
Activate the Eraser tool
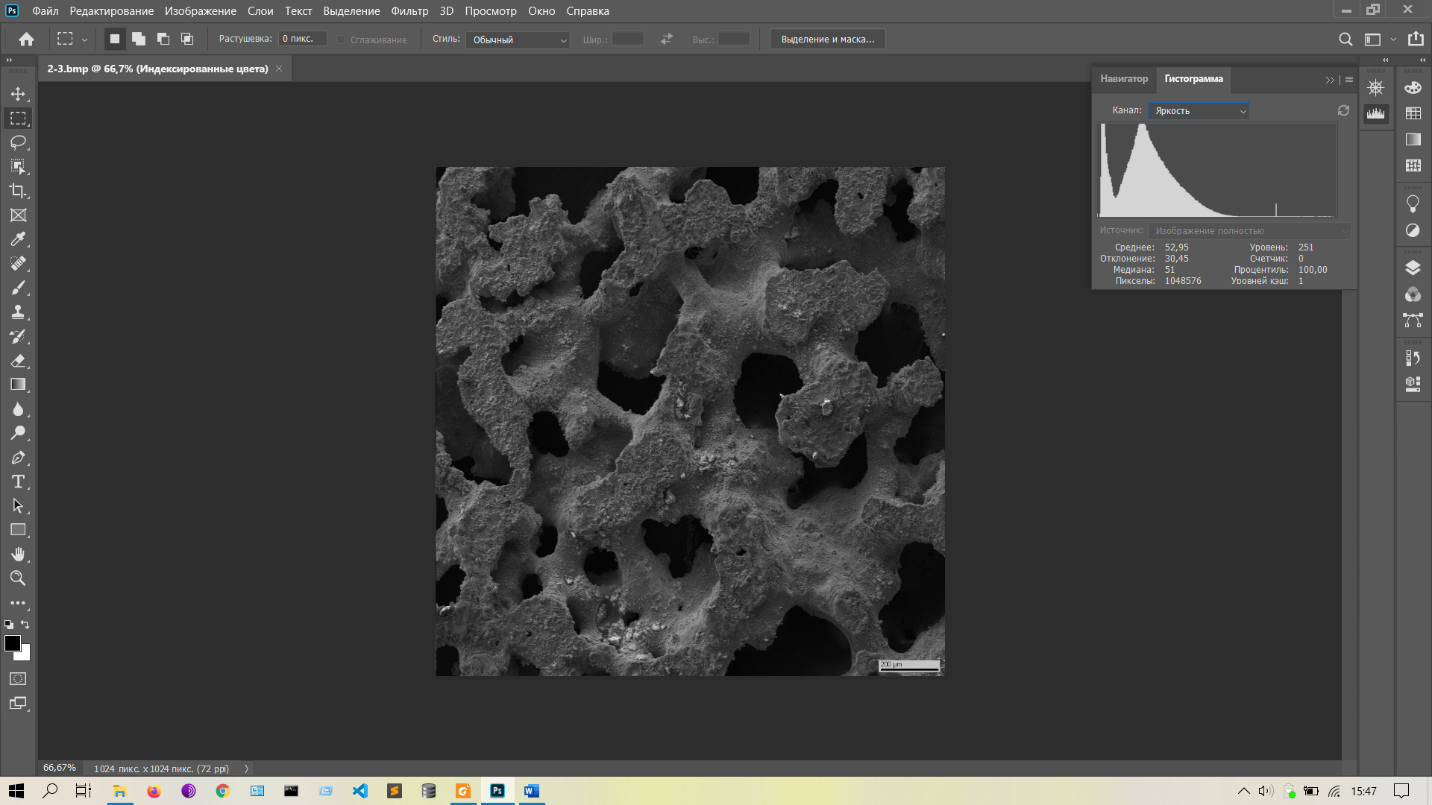(x=18, y=361)
